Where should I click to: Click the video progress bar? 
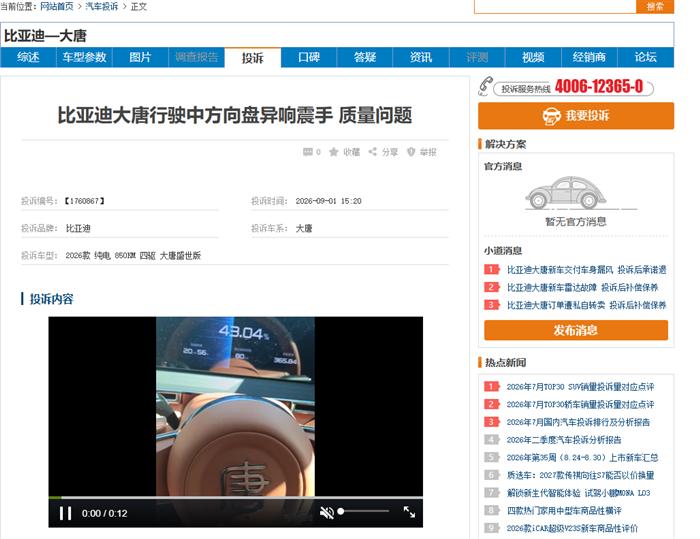coord(235,497)
